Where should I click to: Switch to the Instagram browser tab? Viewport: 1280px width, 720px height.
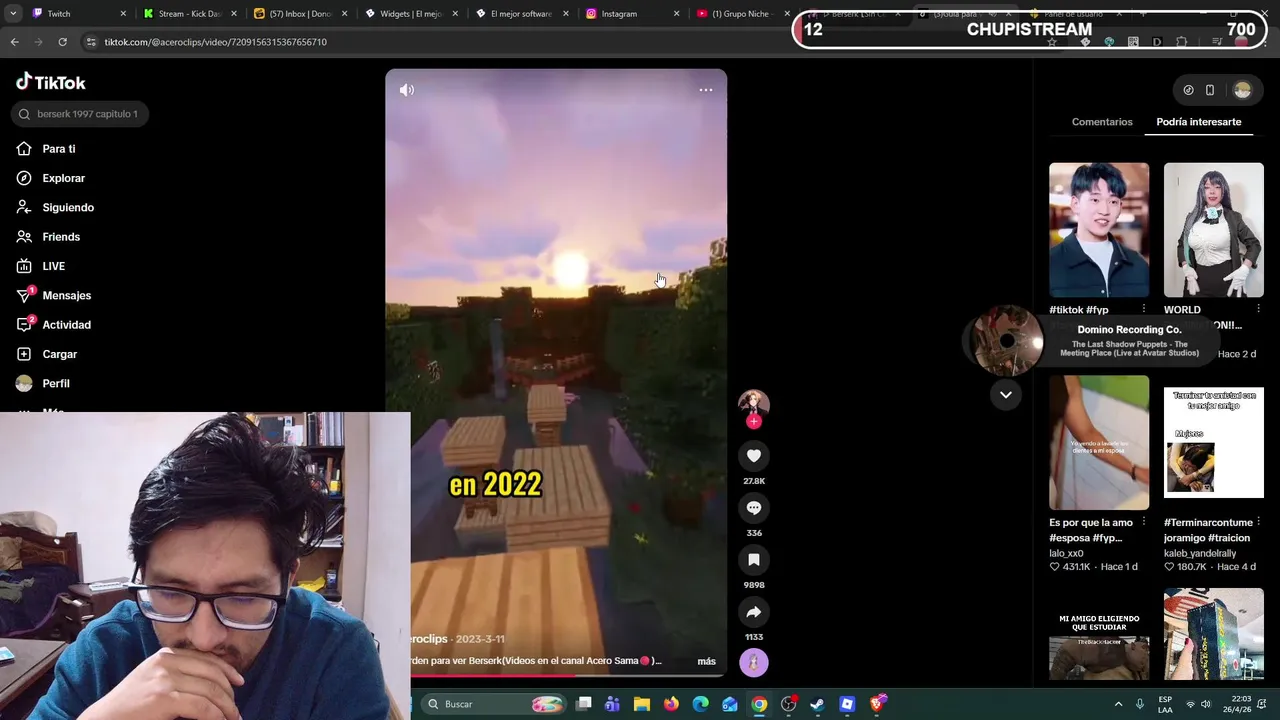point(632,14)
